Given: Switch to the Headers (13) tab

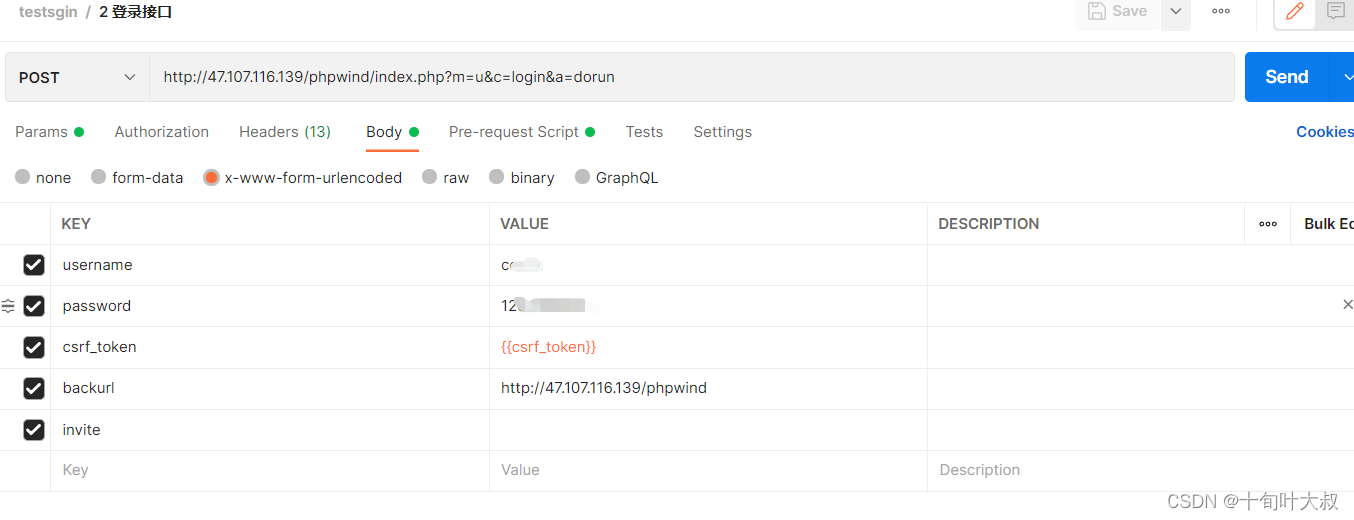Looking at the screenshot, I should click(x=284, y=132).
